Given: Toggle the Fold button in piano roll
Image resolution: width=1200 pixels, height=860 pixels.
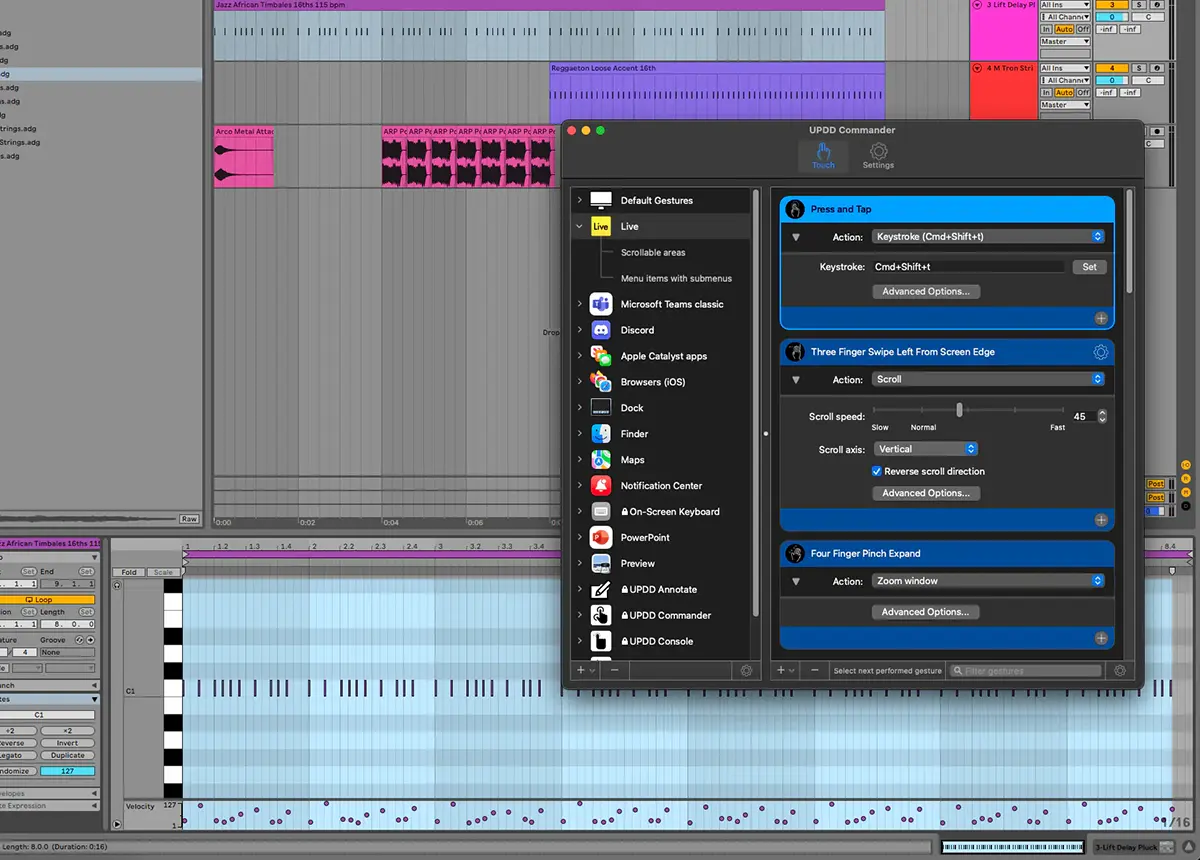Looking at the screenshot, I should [x=129, y=572].
